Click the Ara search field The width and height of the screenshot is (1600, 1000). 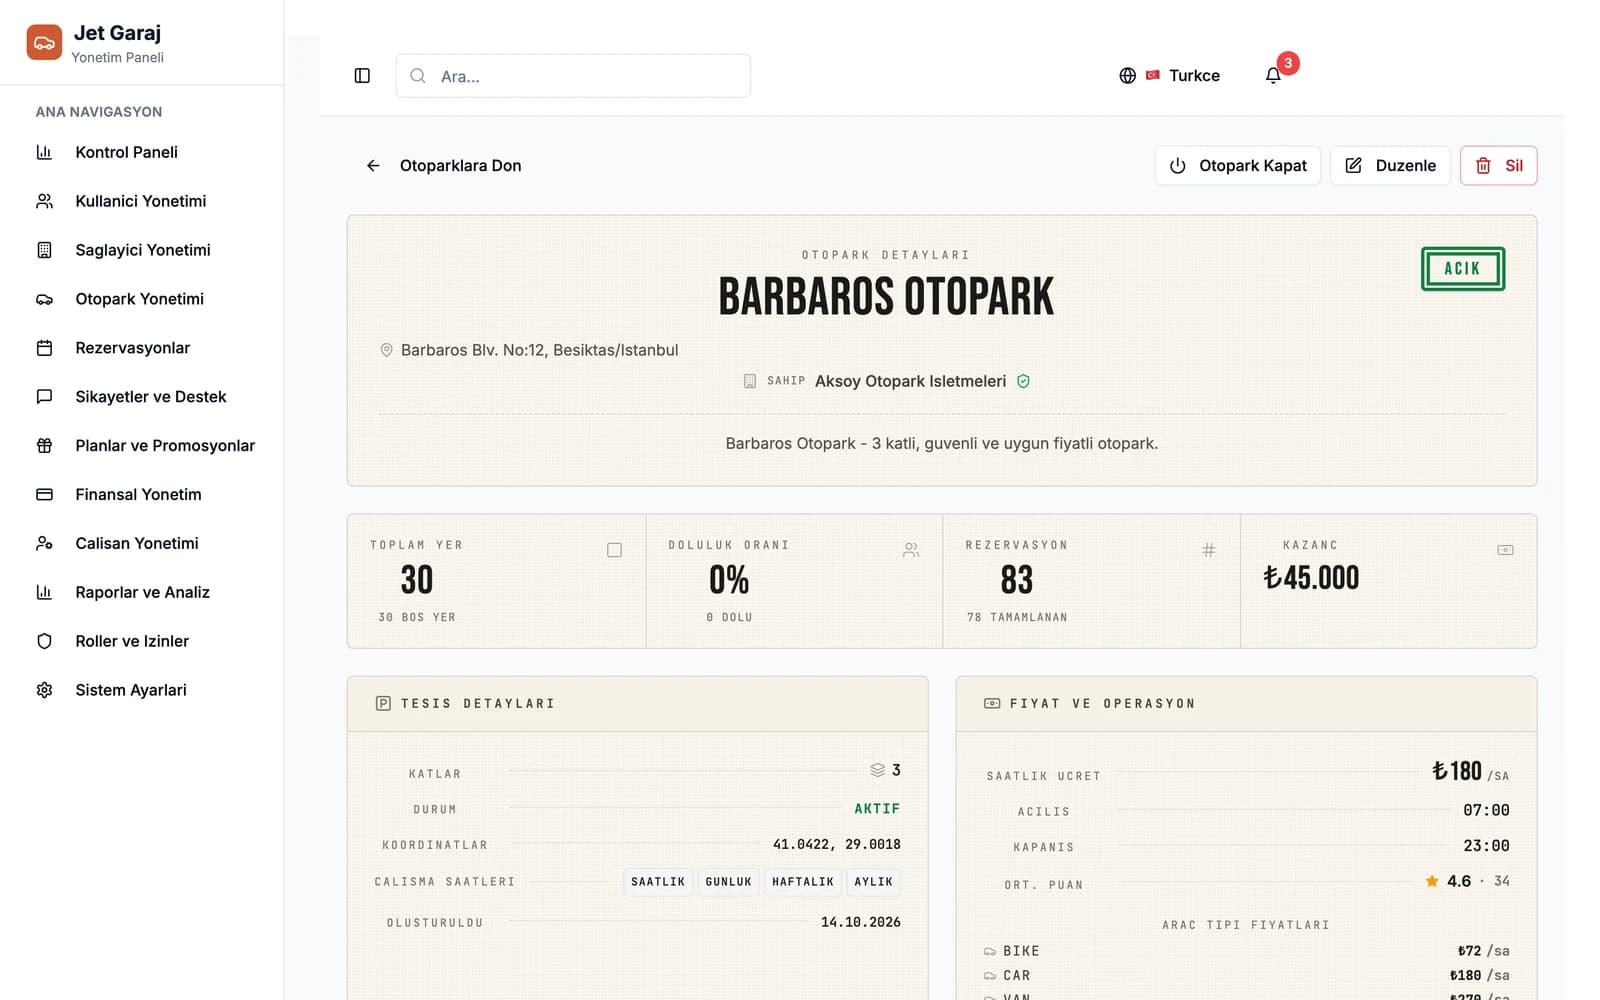click(573, 76)
